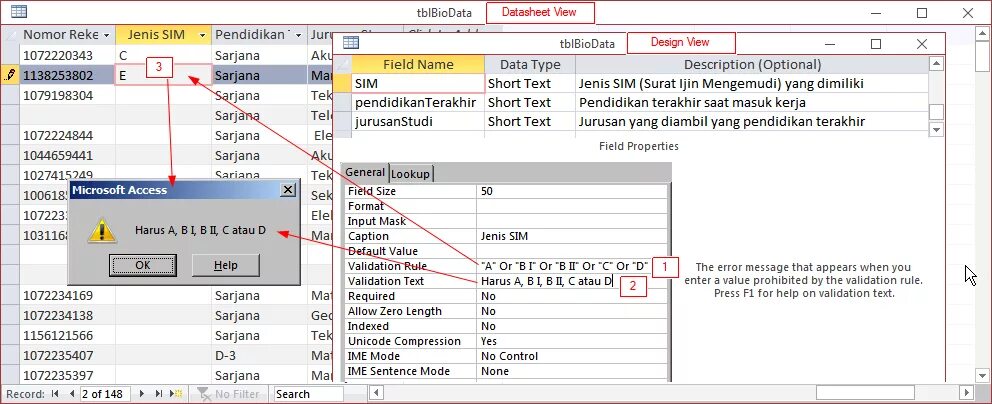The image size is (992, 404).
Task: Click the Field Size value 50
Action: click(x=572, y=191)
